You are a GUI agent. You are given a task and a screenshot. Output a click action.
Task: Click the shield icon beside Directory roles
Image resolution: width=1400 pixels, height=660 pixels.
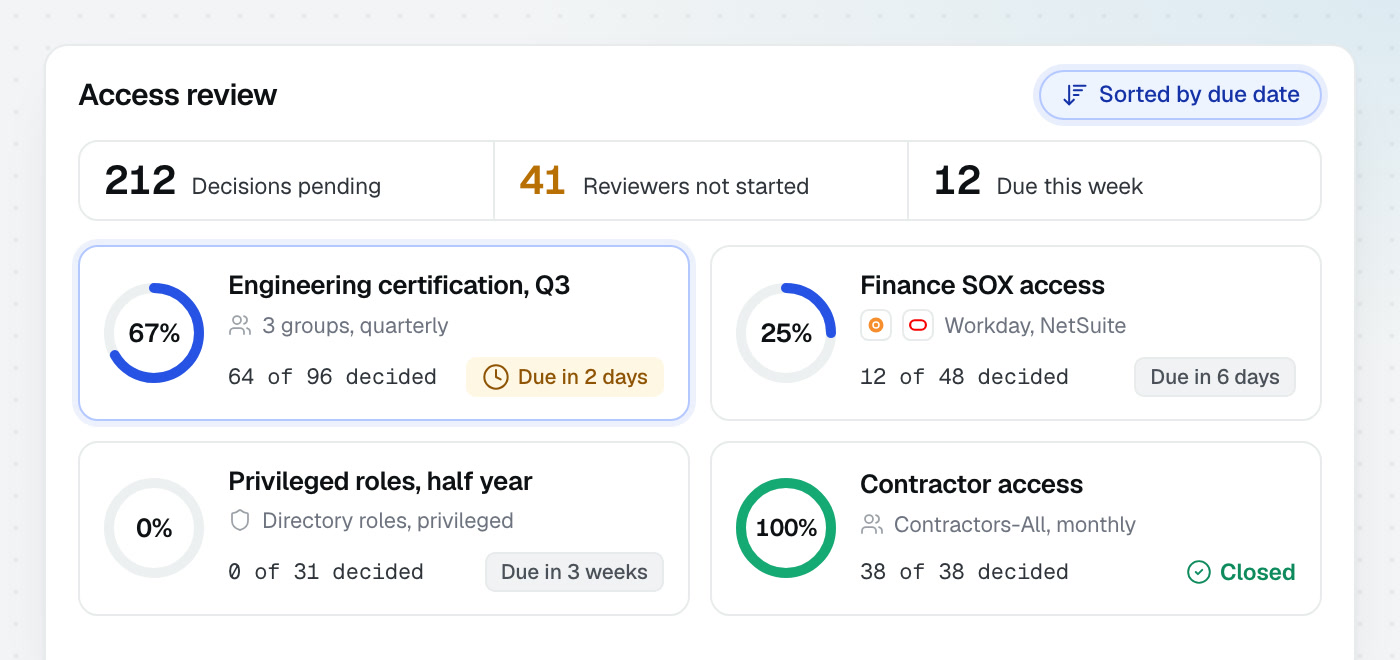click(240, 521)
